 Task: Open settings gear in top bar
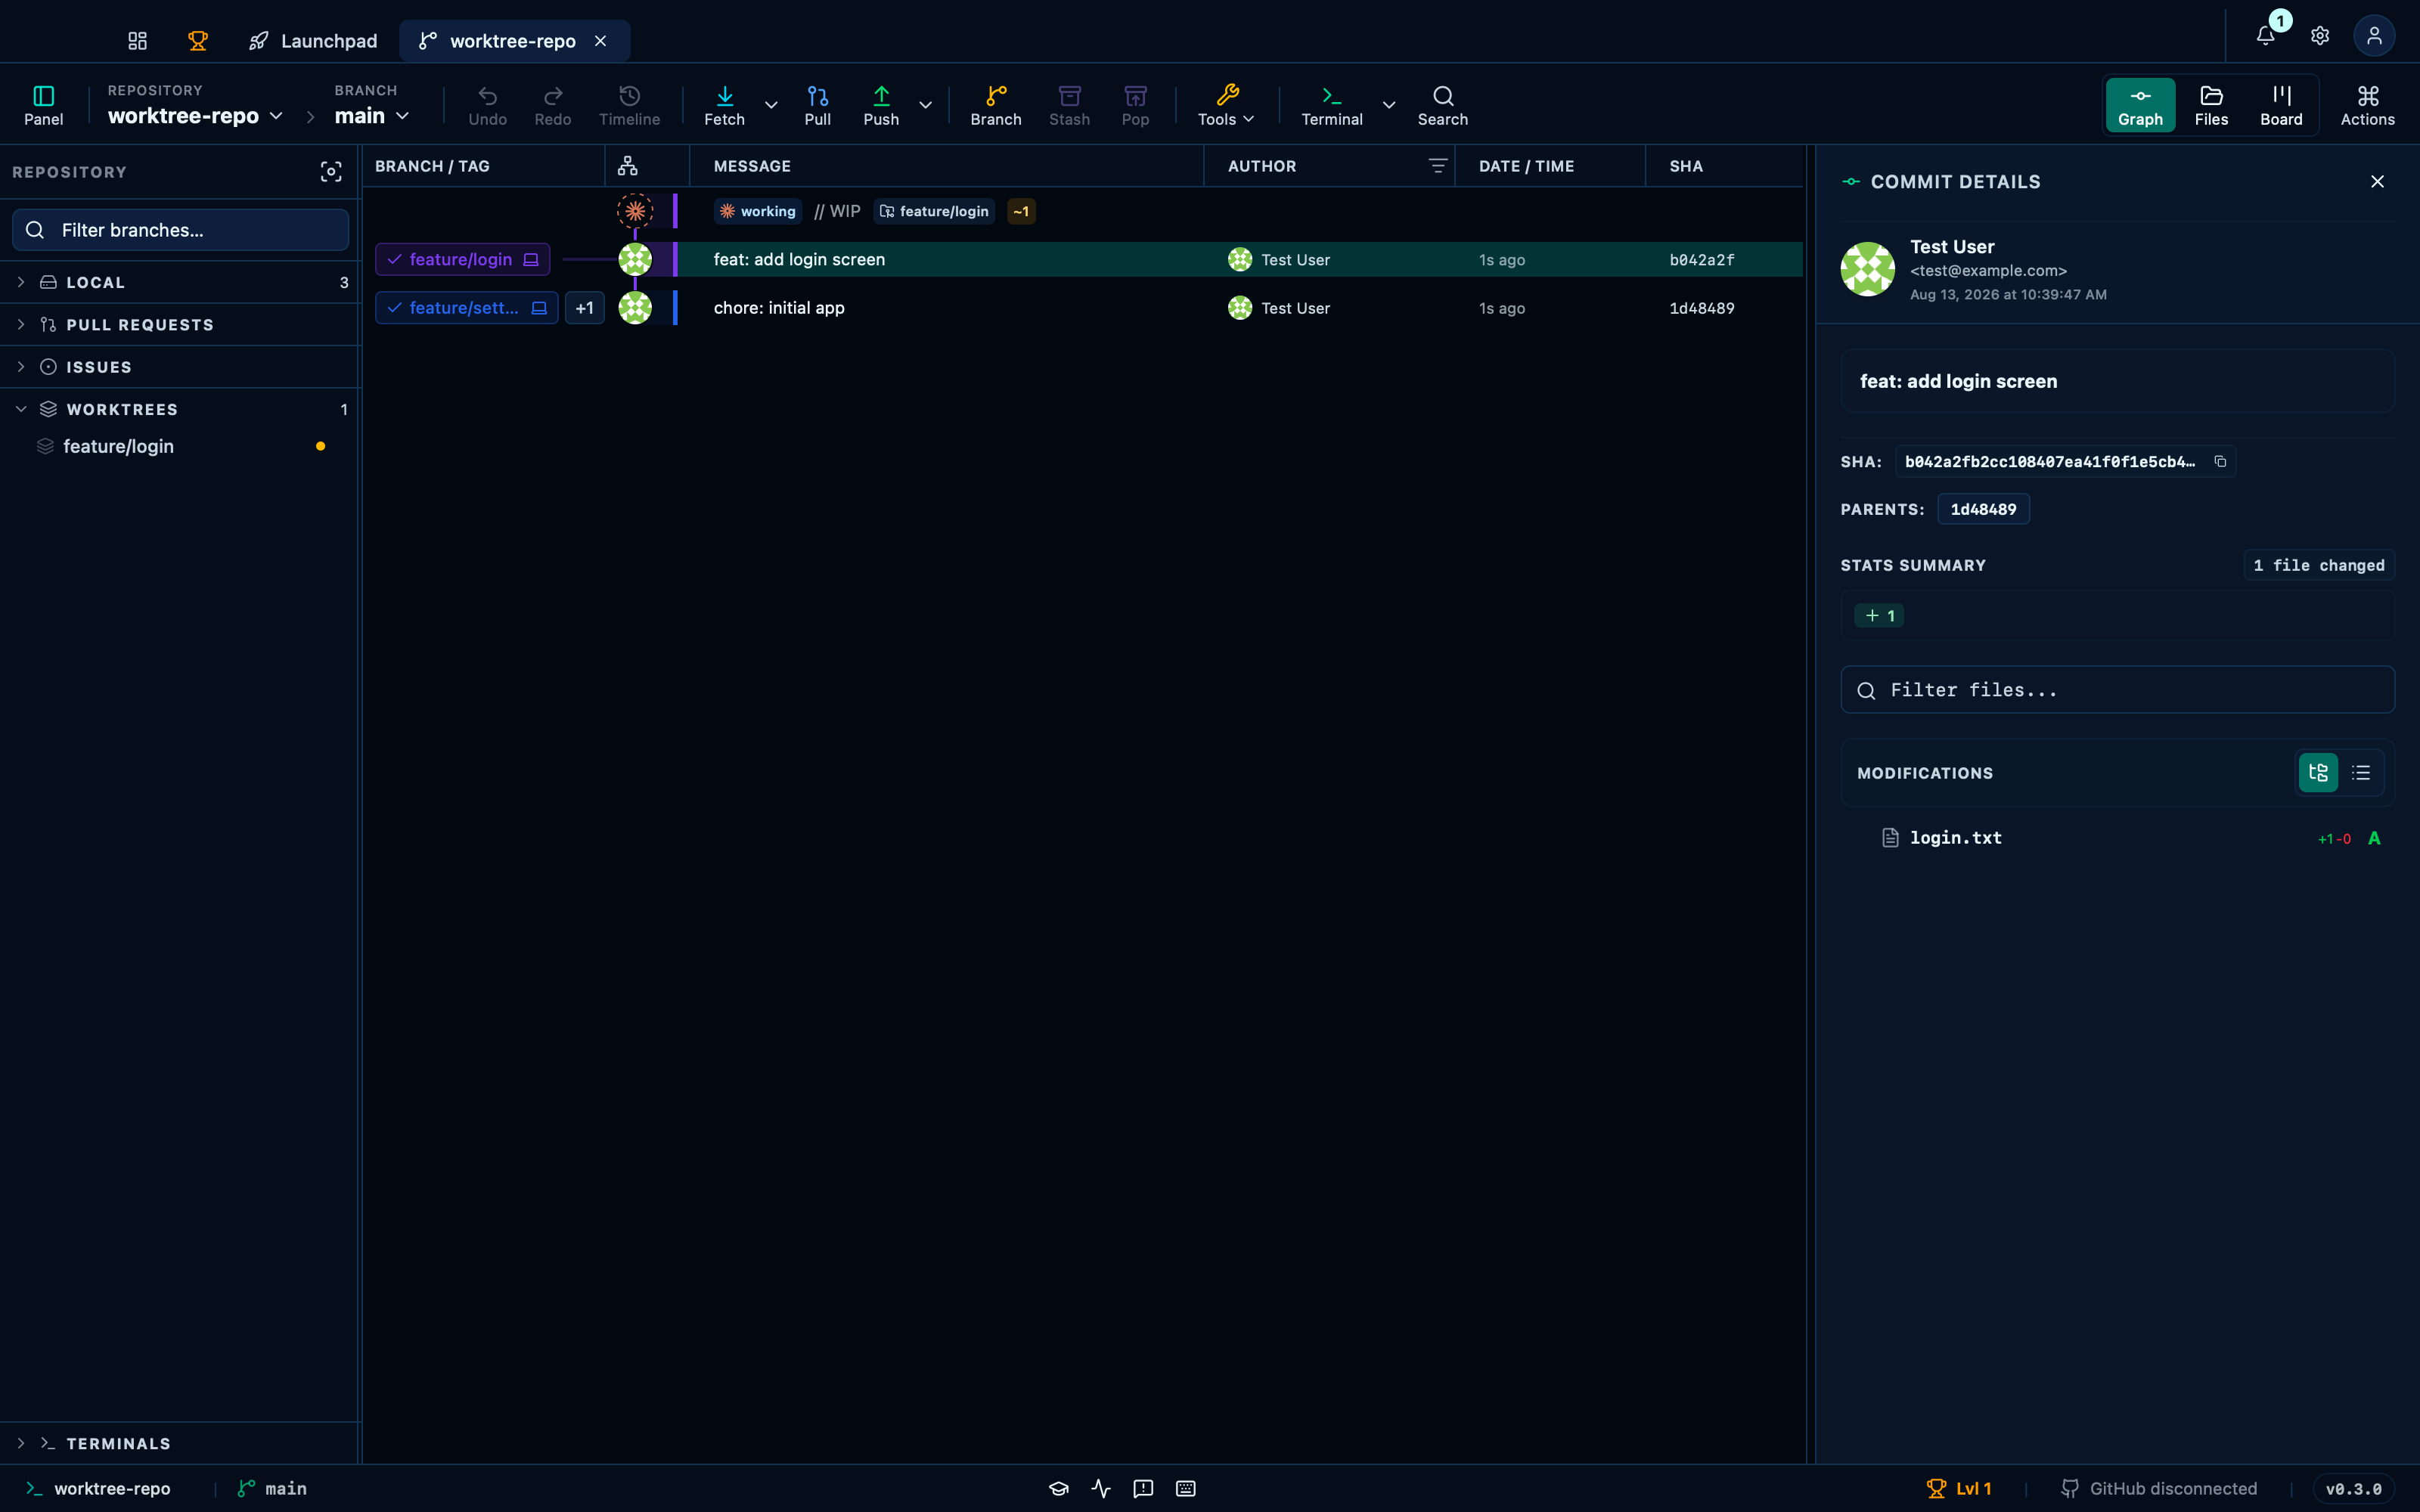pos(2320,36)
